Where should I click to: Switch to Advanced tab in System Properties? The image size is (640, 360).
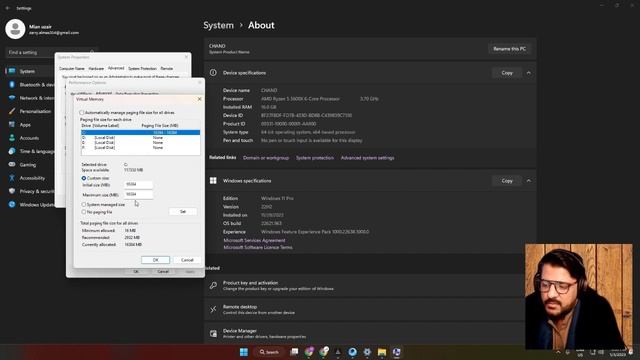(116, 68)
